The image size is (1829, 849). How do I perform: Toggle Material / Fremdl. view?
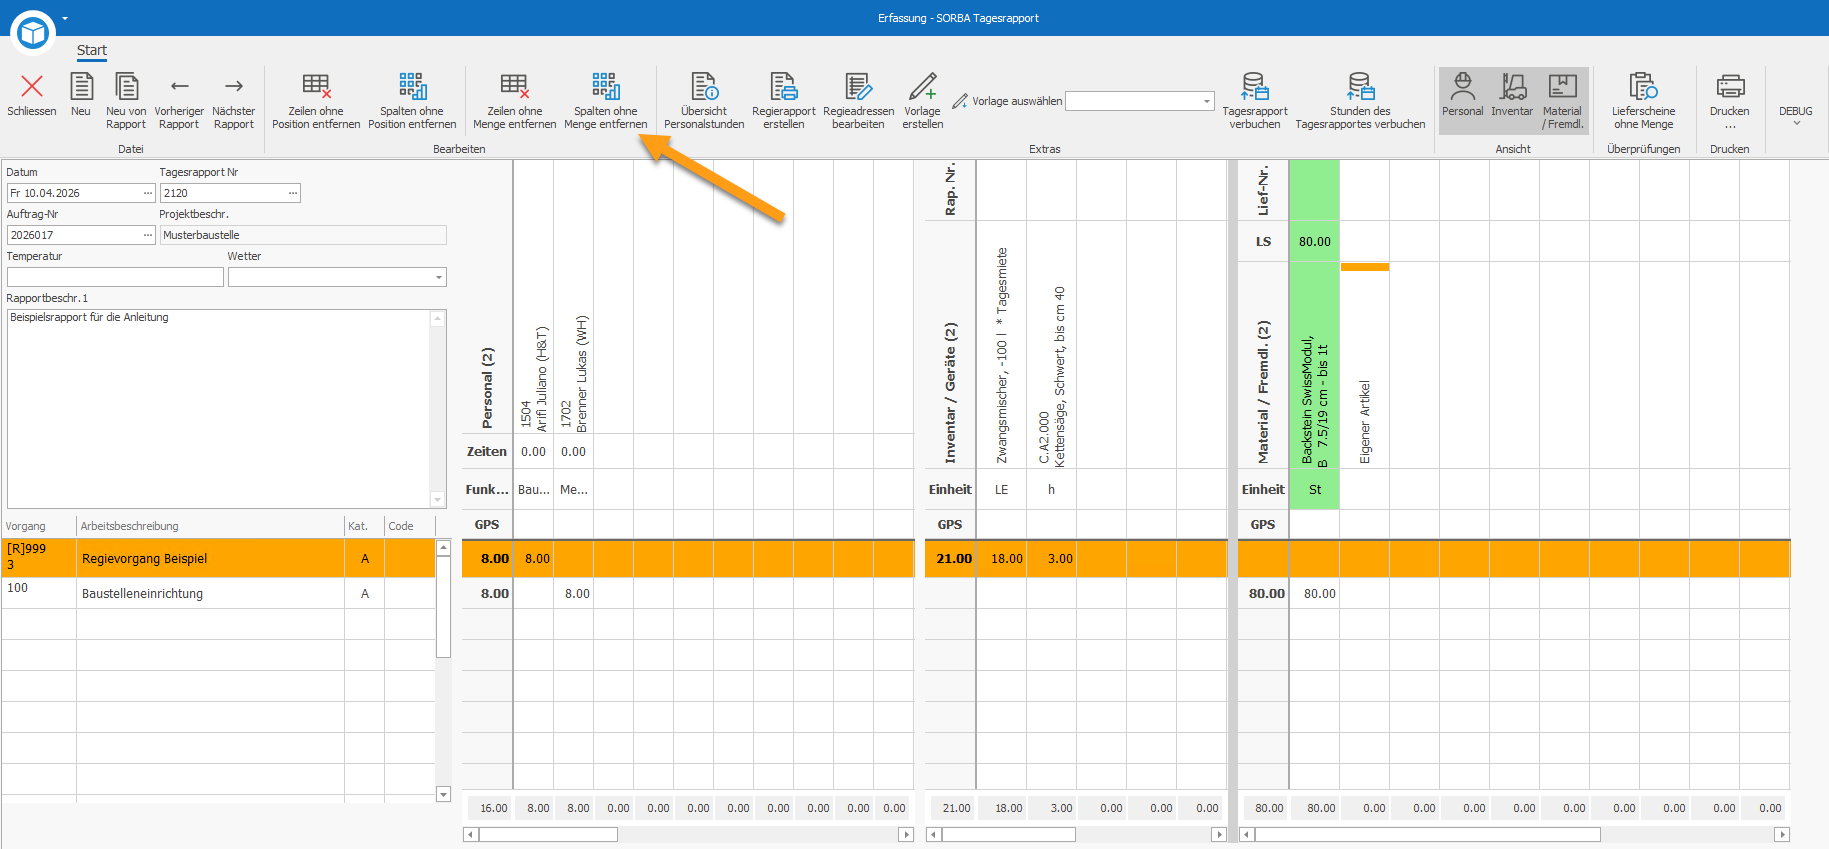1562,100
